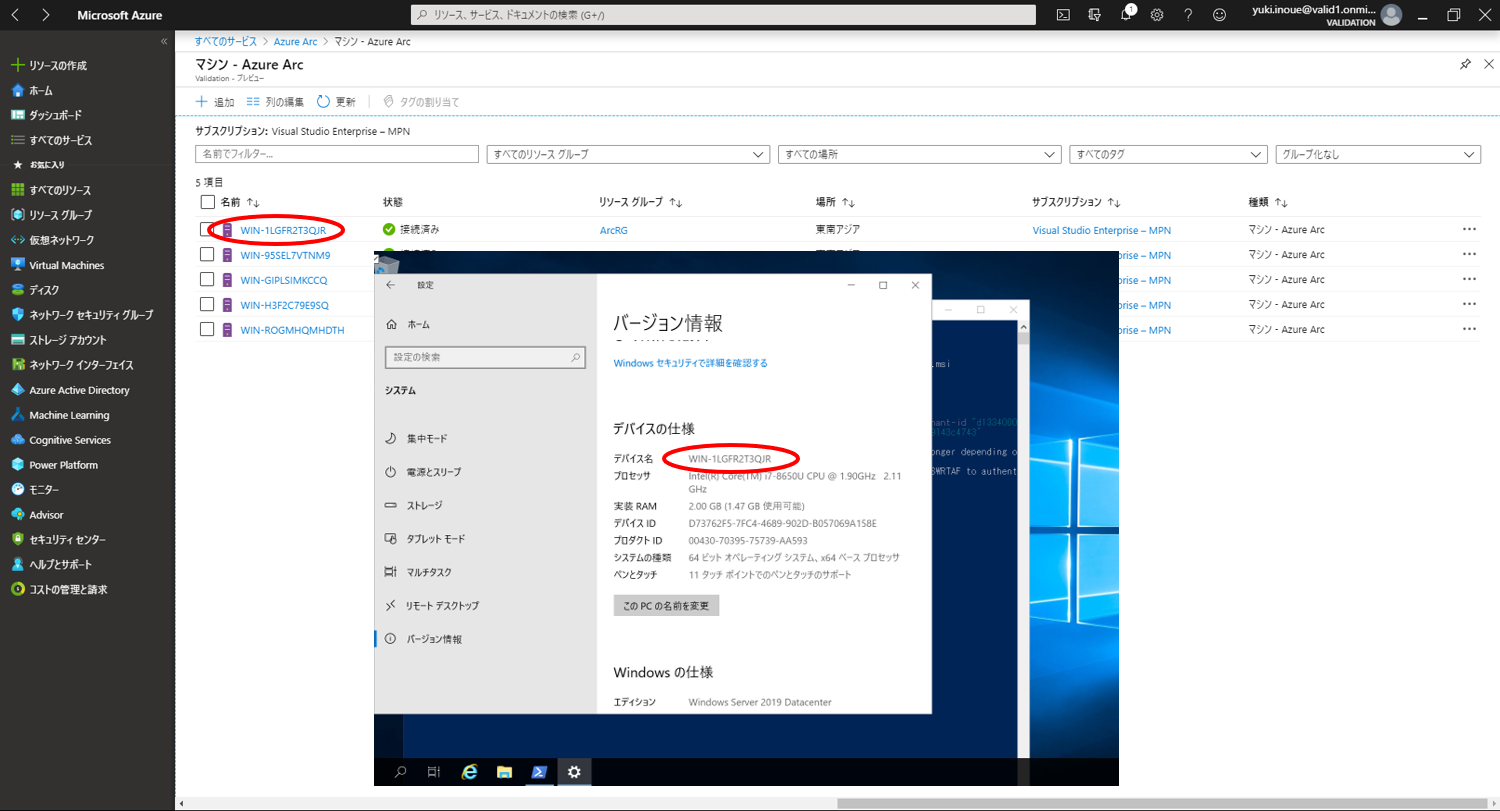Tick the select-all checkbox in header
1500x811 pixels.
coord(207,202)
